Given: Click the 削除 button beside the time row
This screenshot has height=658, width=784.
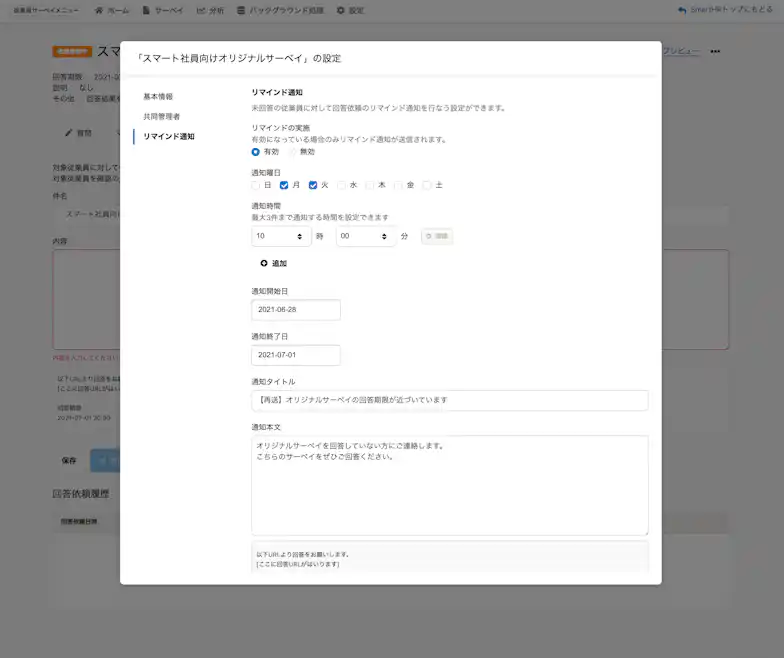Looking at the screenshot, I should pos(437,236).
